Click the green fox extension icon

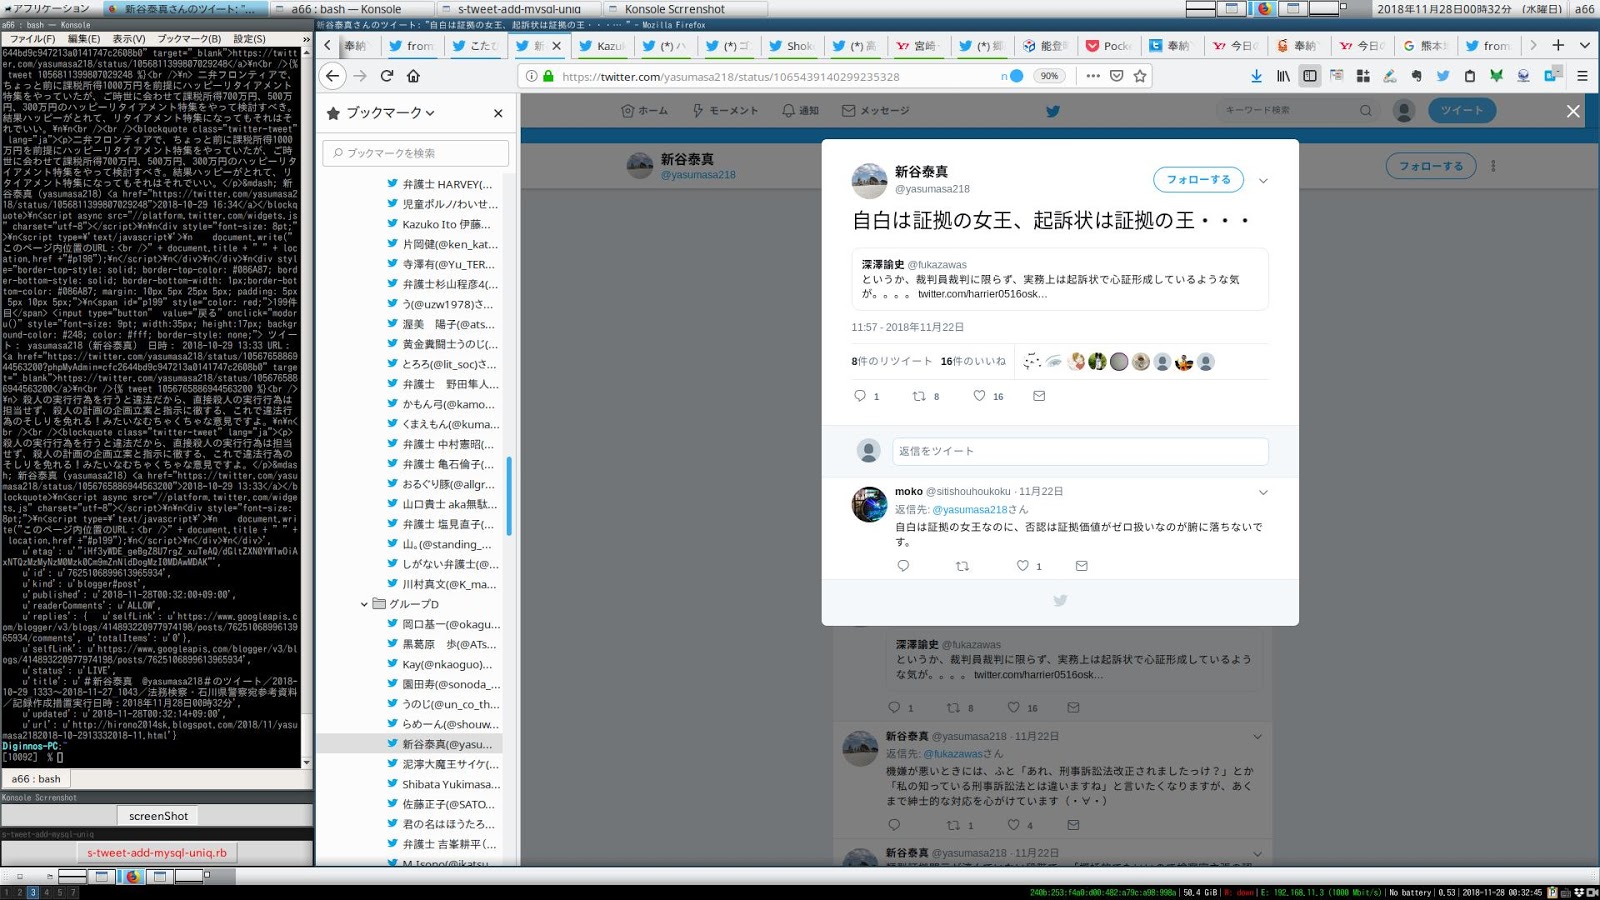(1496, 76)
